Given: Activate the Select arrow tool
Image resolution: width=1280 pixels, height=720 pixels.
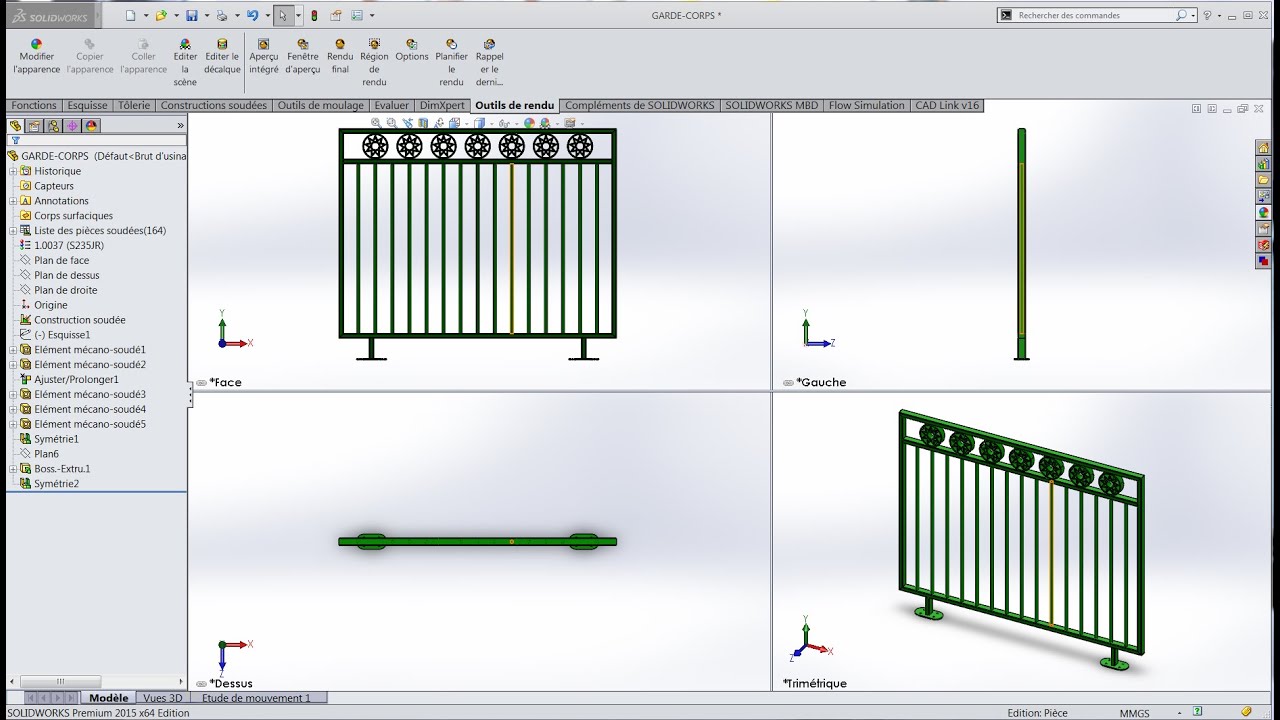Looking at the screenshot, I should (x=283, y=15).
